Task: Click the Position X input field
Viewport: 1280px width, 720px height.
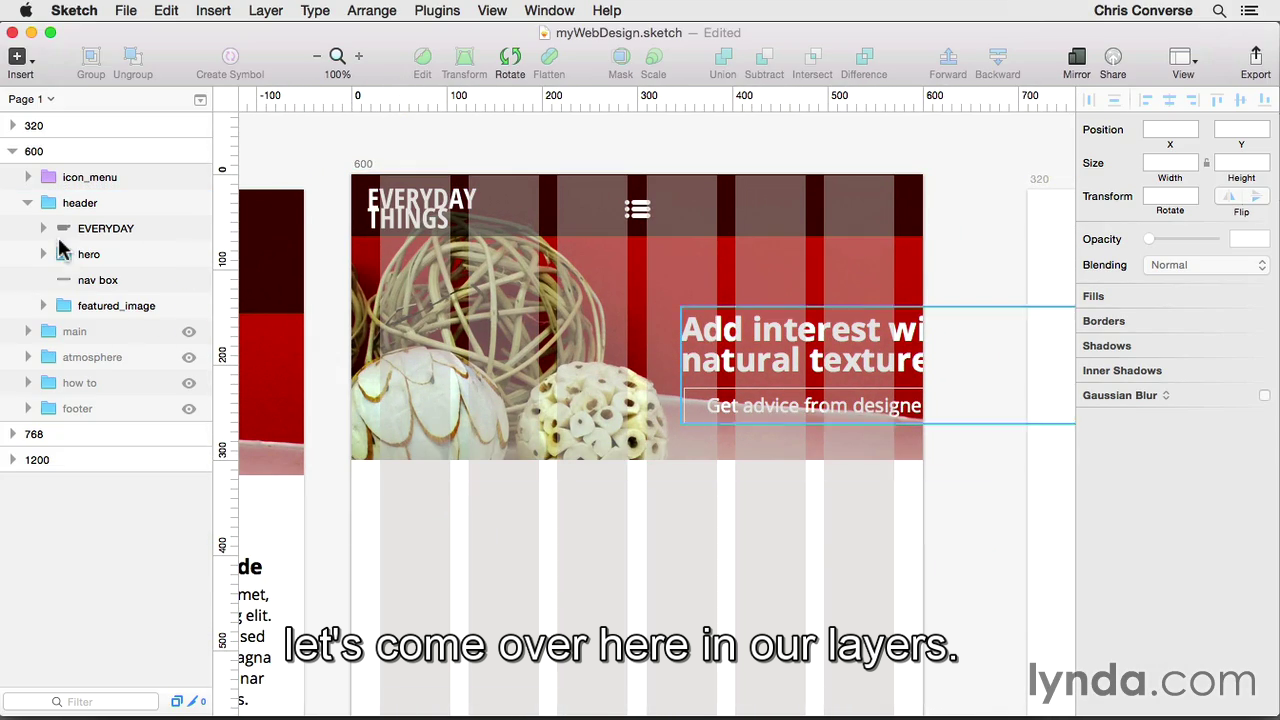Action: pyautogui.click(x=1170, y=130)
